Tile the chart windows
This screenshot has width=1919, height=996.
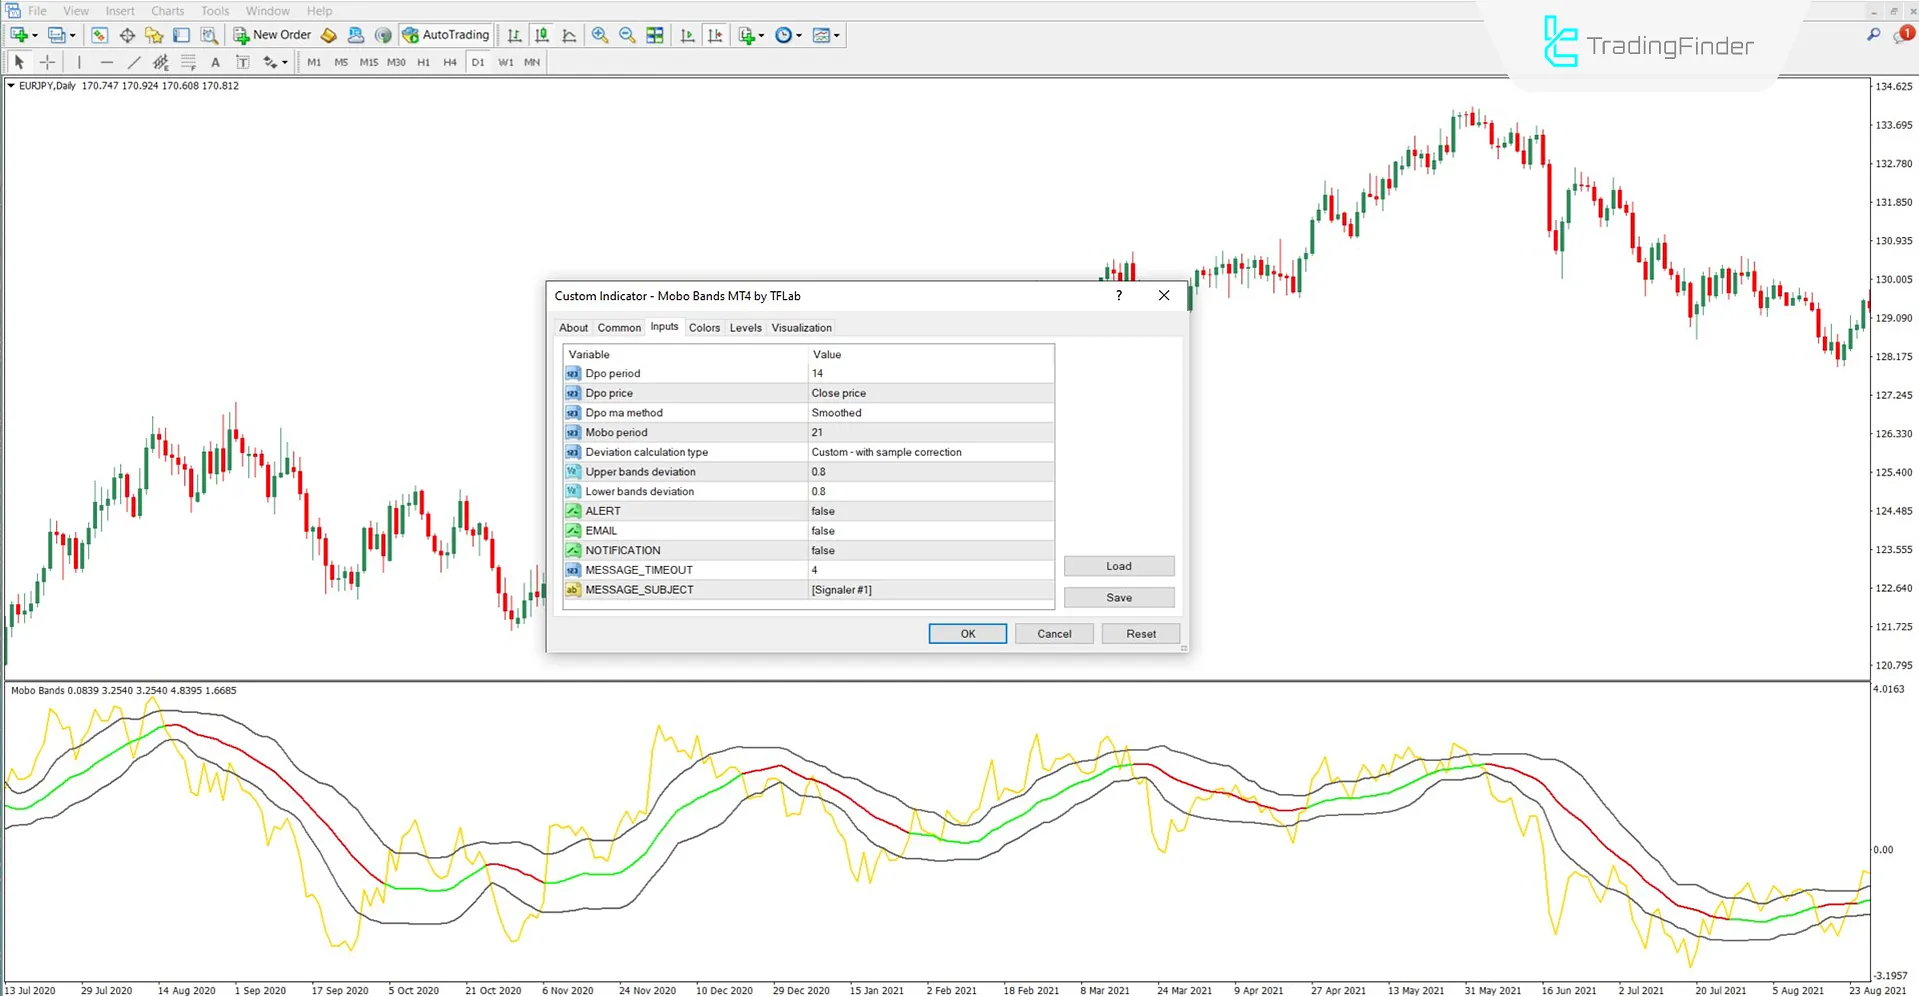coord(654,34)
